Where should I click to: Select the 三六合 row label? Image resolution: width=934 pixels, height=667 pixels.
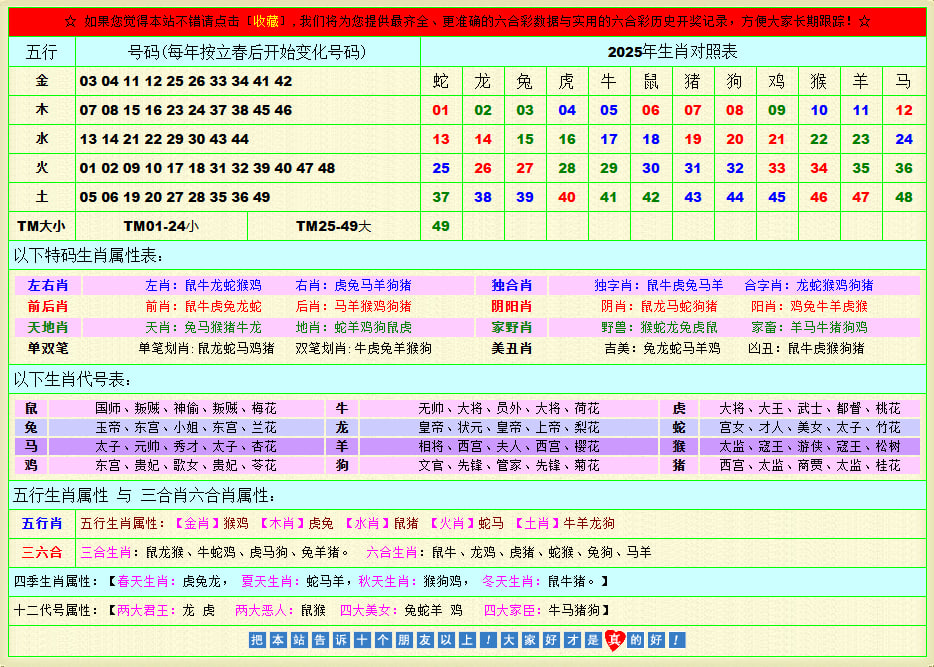(42, 552)
